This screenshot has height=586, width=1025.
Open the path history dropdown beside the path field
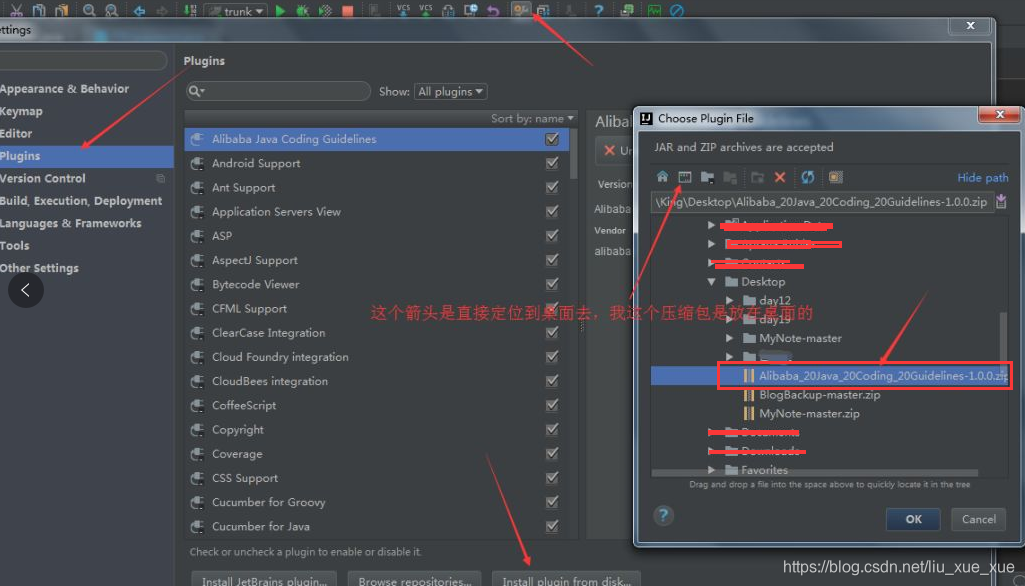coord(1001,201)
